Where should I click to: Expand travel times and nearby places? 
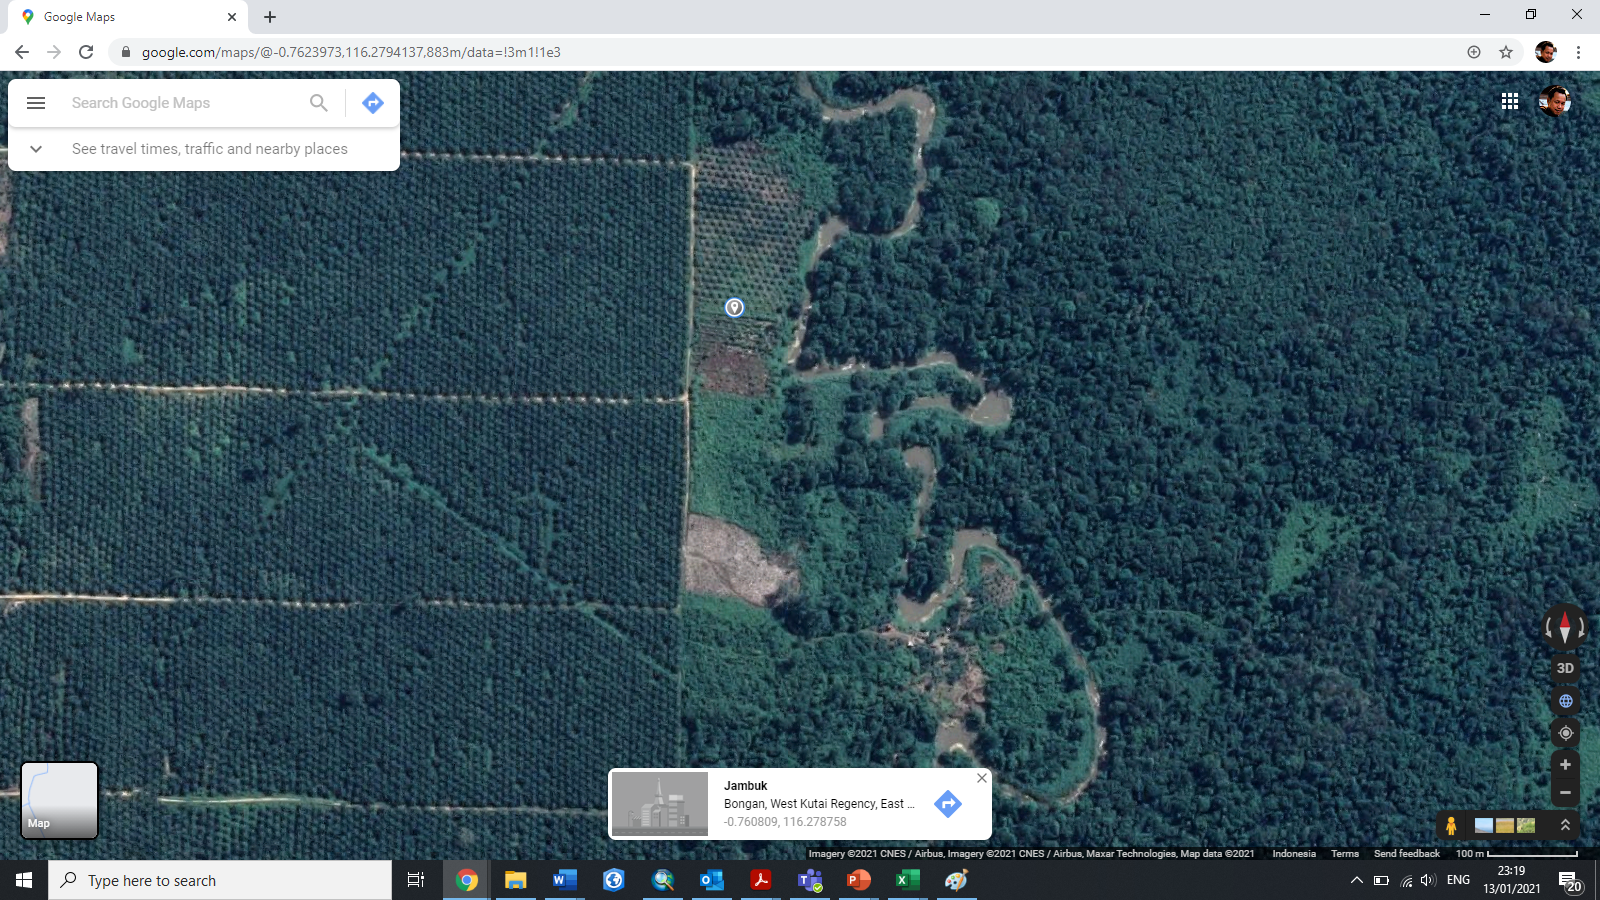36,149
